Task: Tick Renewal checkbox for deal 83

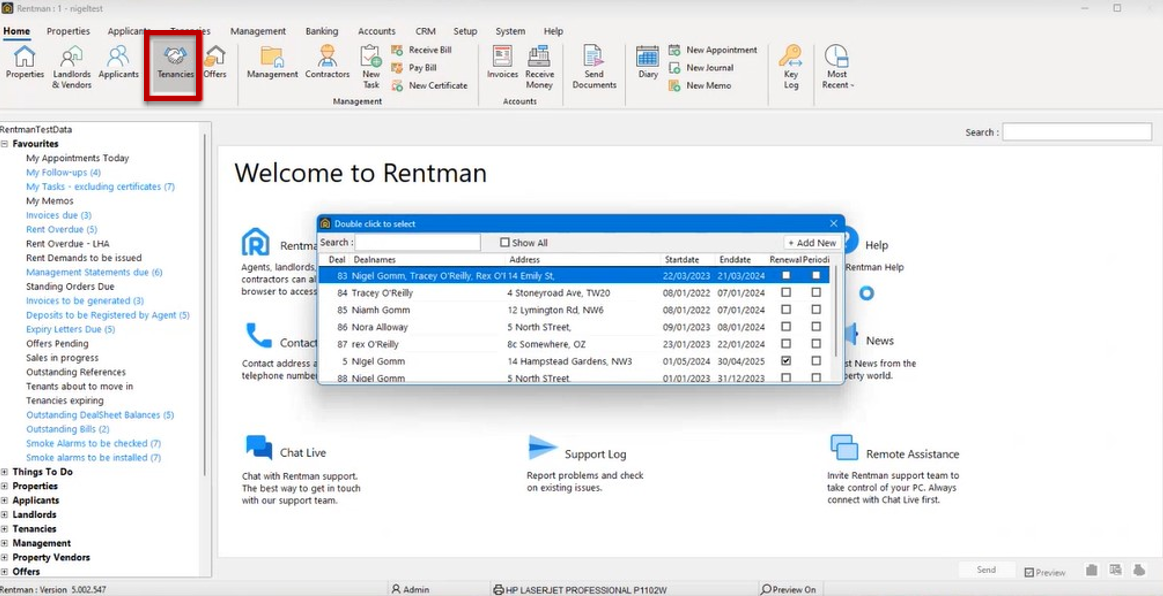Action: pyautogui.click(x=785, y=275)
